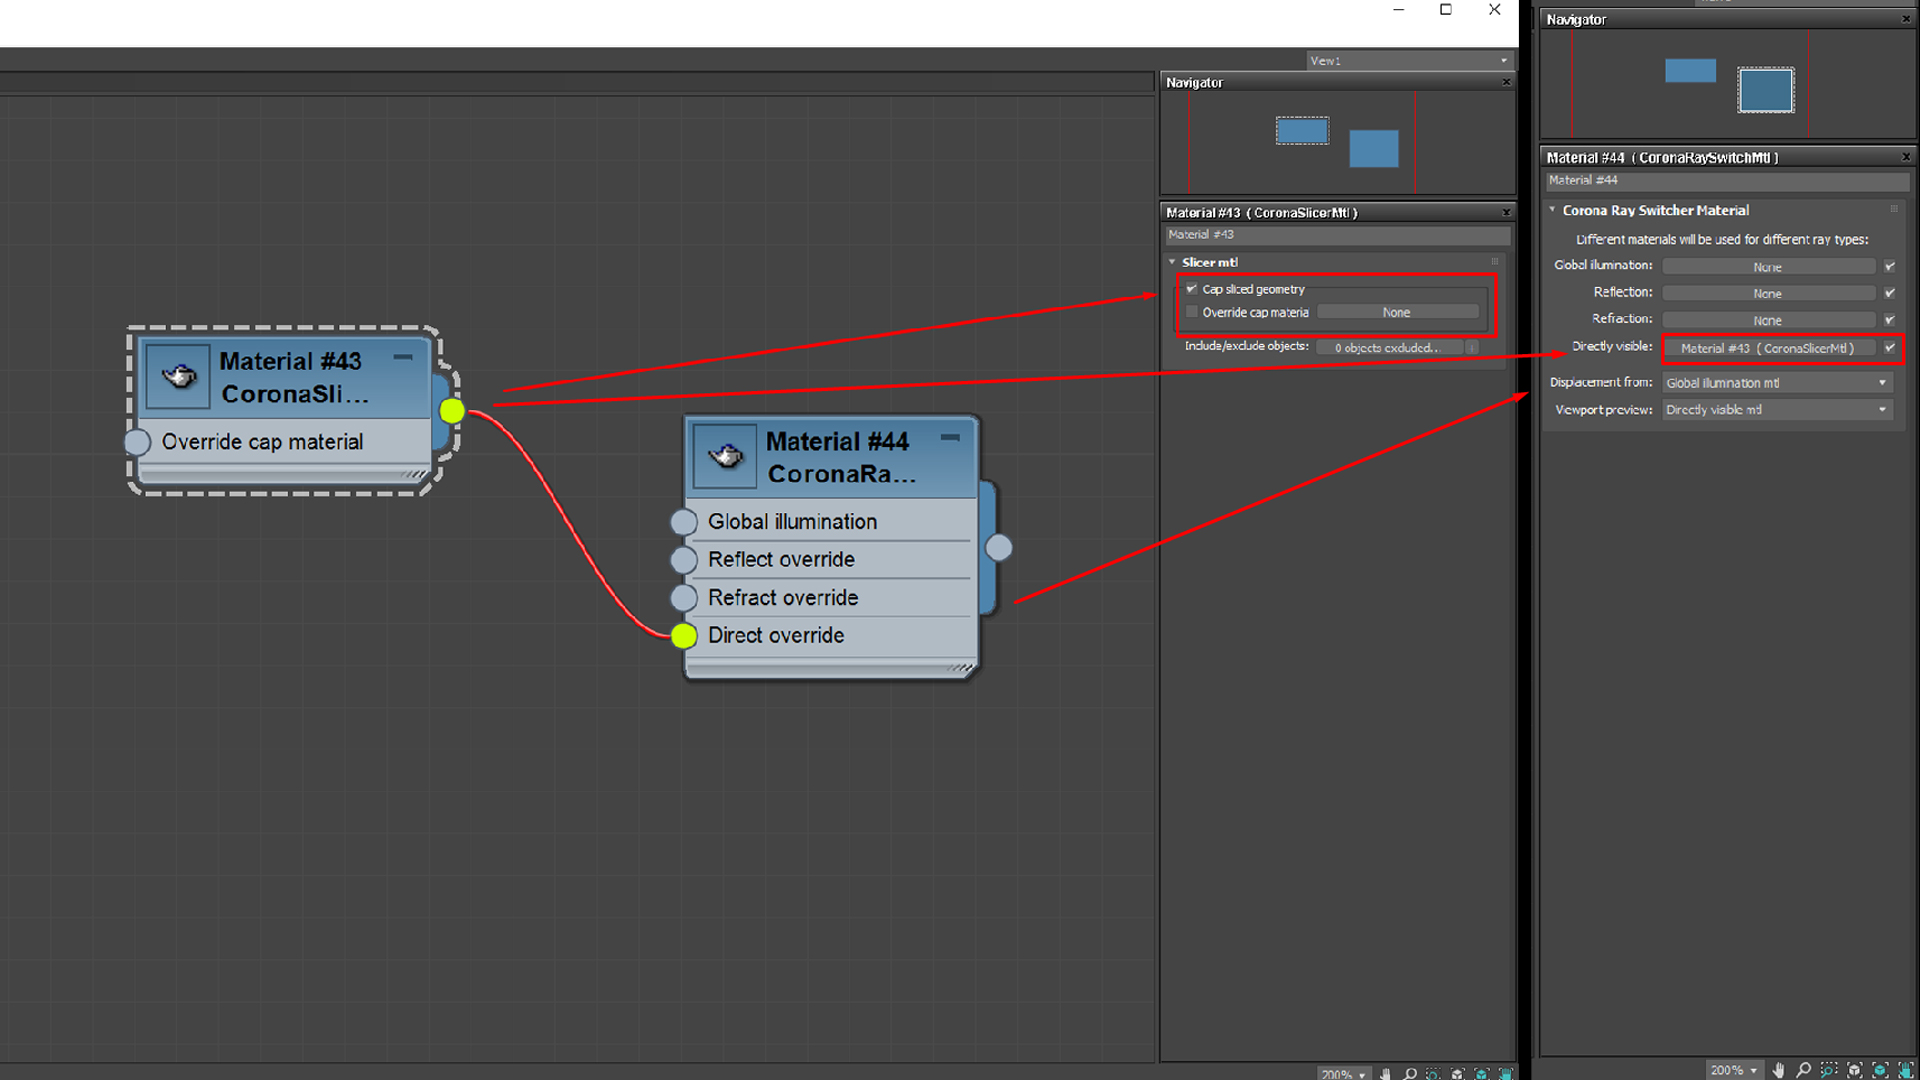The image size is (1920, 1080).
Task: Click the output socket of Material #44 node
Action: point(999,548)
